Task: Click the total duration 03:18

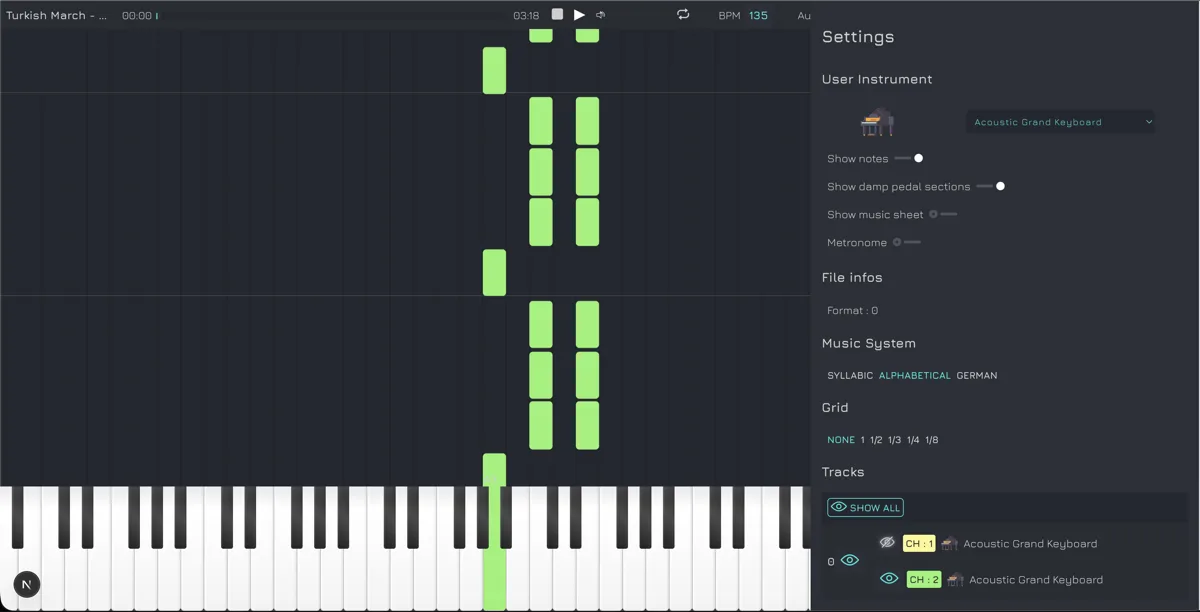Action: pyautogui.click(x=526, y=16)
